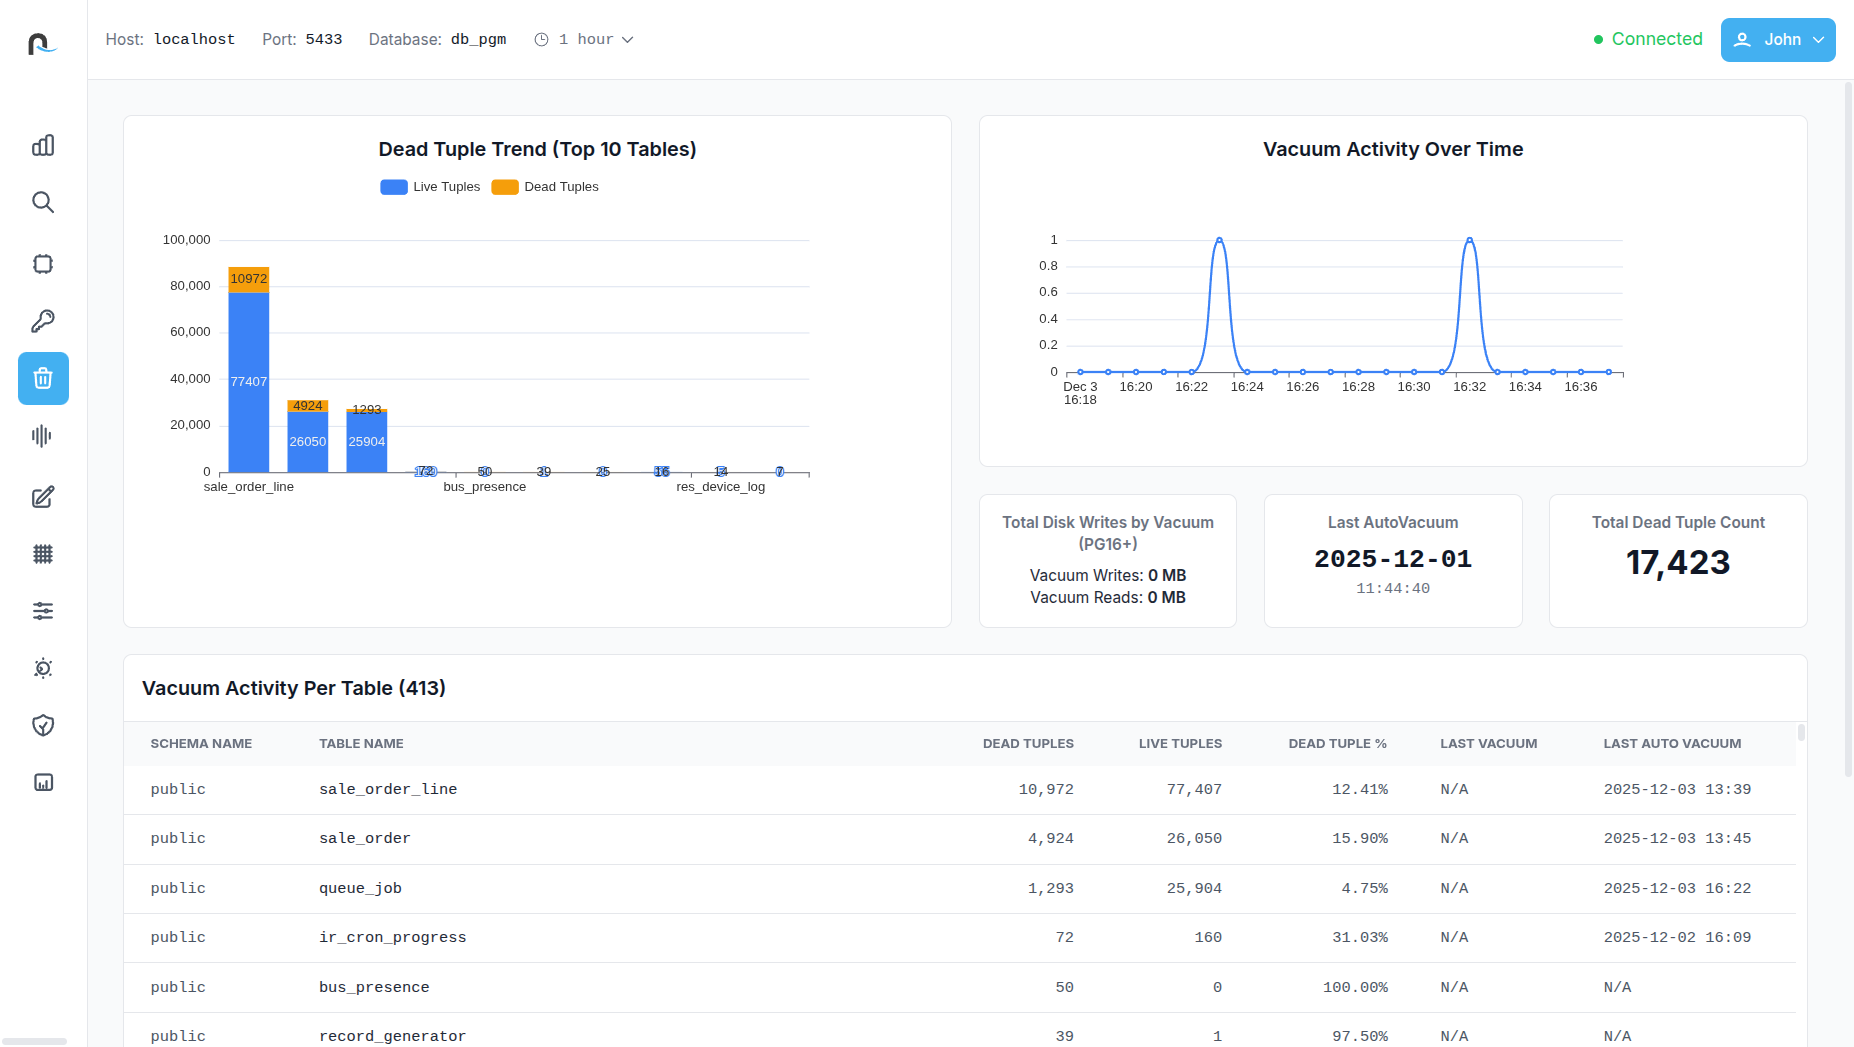This screenshot has height=1047, width=1854.
Task: Click the trash can vacuum icon
Action: 43,378
